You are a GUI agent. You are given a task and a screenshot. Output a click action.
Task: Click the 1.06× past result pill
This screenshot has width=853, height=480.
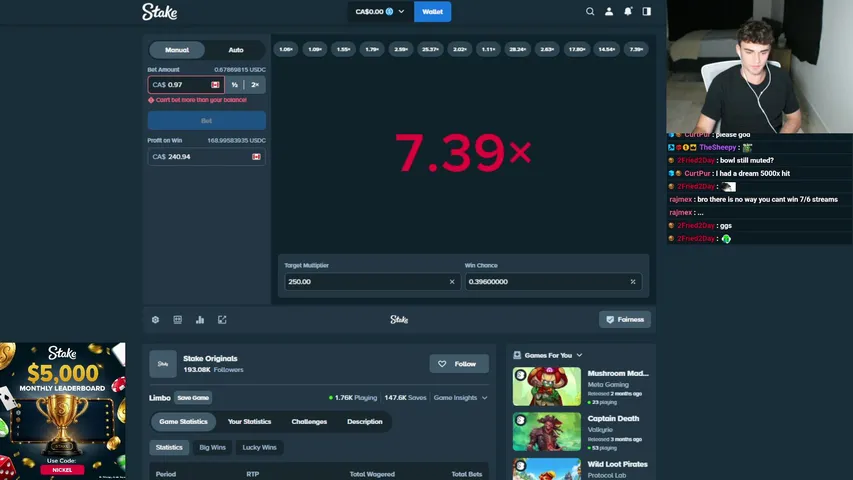pyautogui.click(x=286, y=50)
